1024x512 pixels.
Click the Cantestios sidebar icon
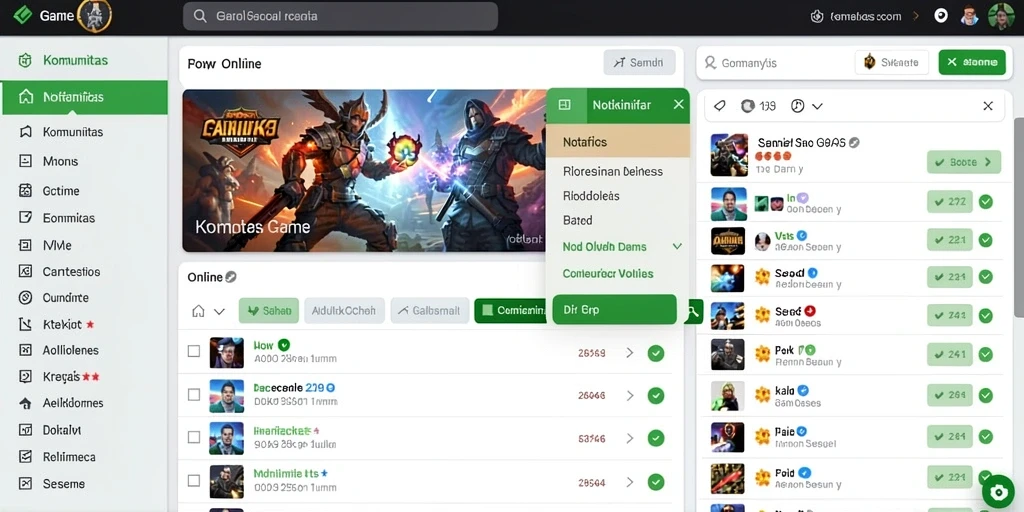pyautogui.click(x=25, y=271)
